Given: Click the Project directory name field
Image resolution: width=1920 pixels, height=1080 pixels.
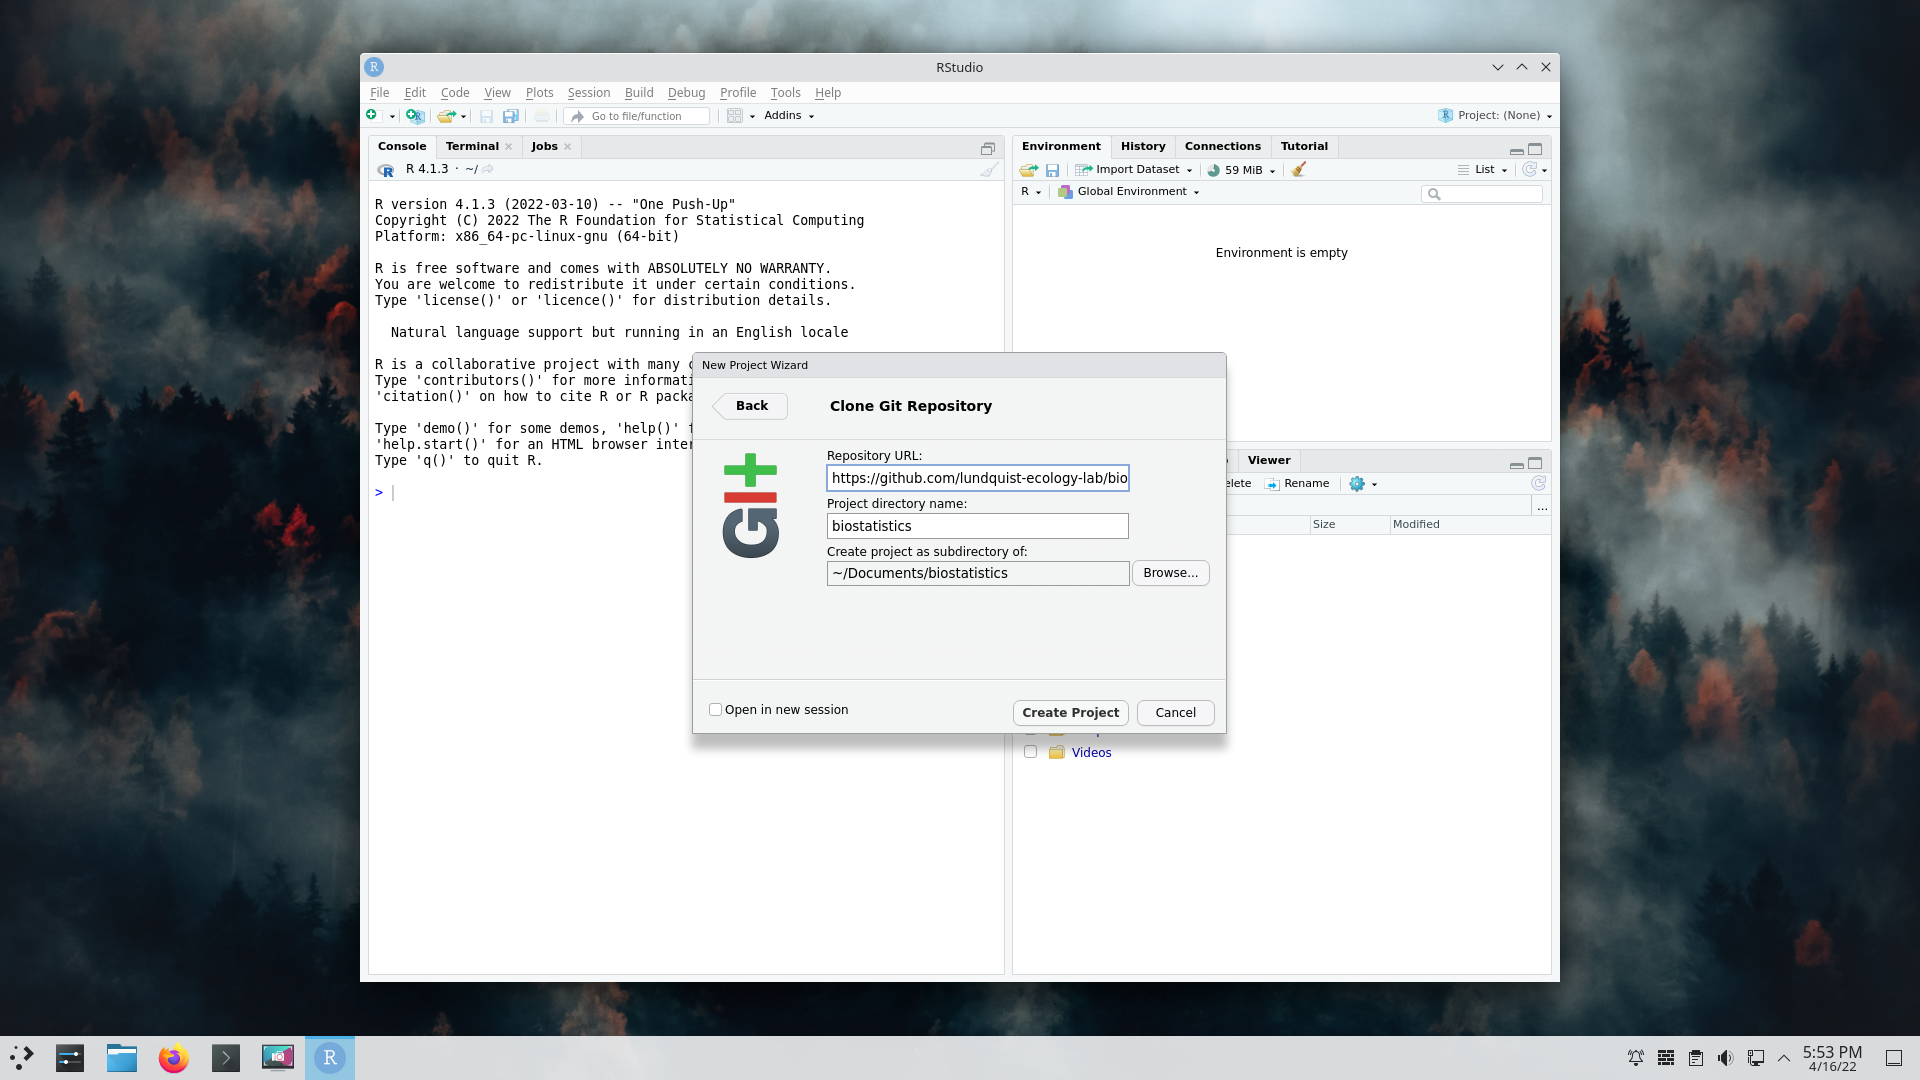Looking at the screenshot, I should [x=977, y=526].
